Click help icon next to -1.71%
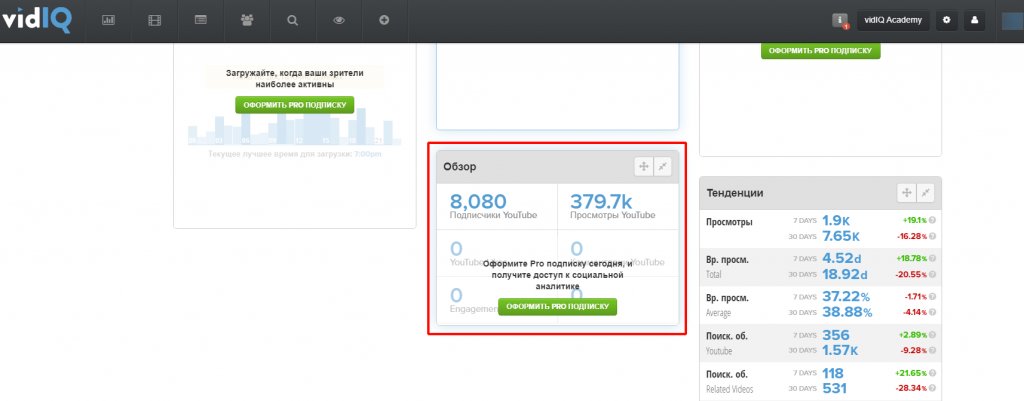The width and height of the screenshot is (1024, 401). click(933, 297)
